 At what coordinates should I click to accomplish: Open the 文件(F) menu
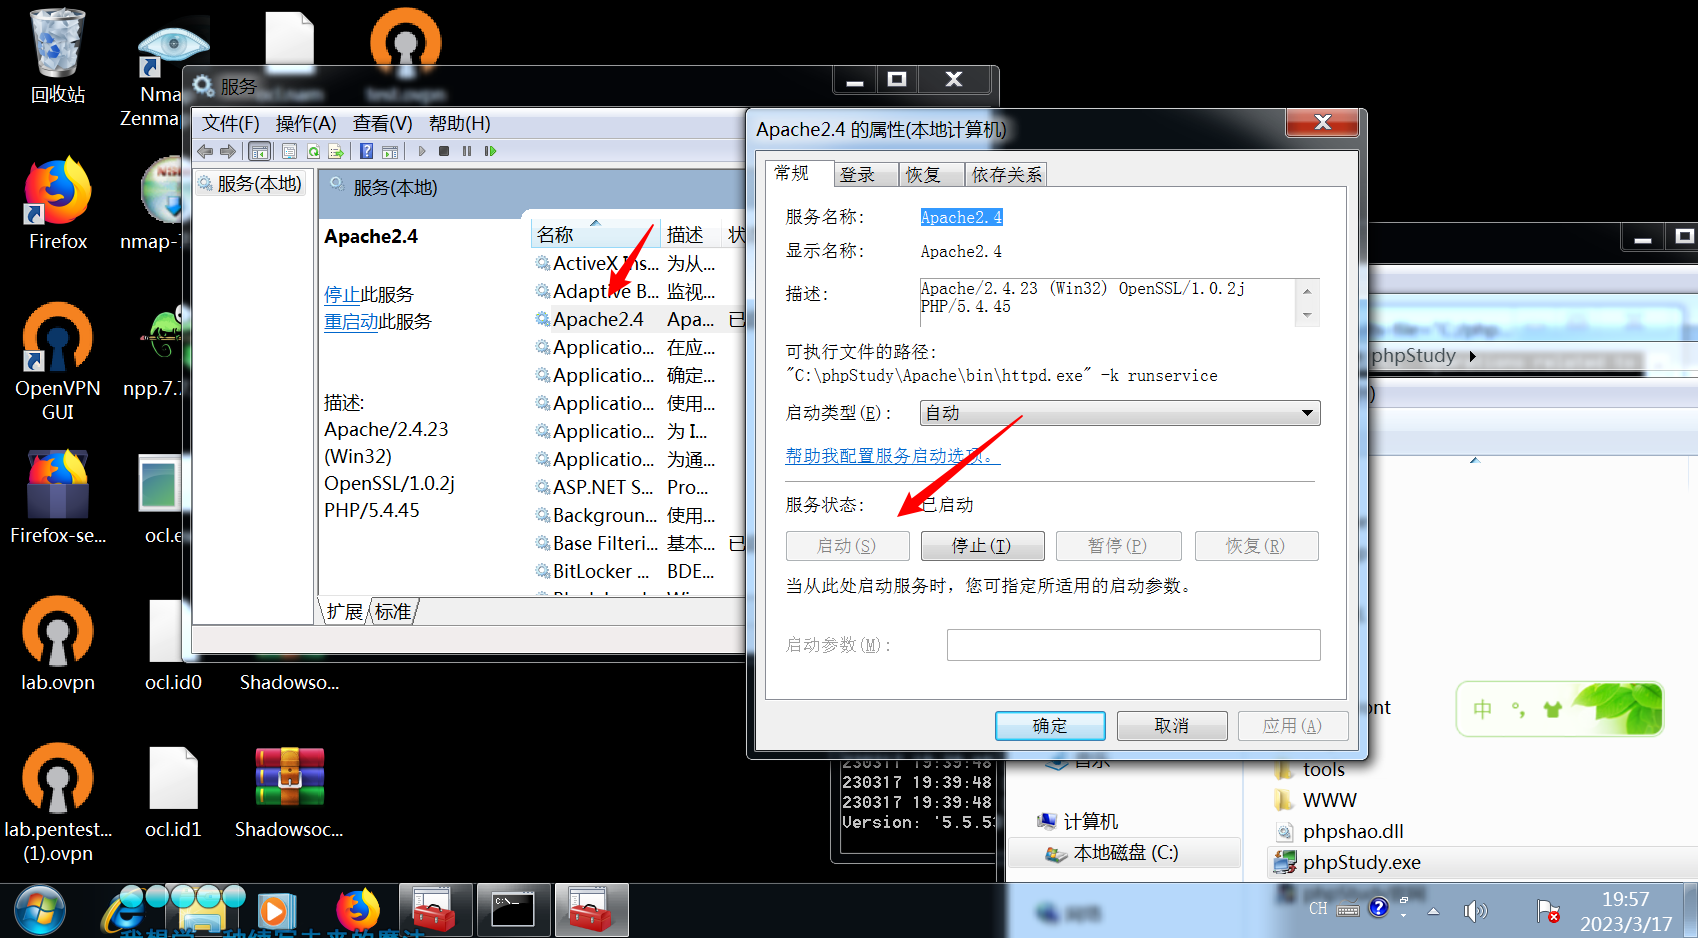point(231,123)
